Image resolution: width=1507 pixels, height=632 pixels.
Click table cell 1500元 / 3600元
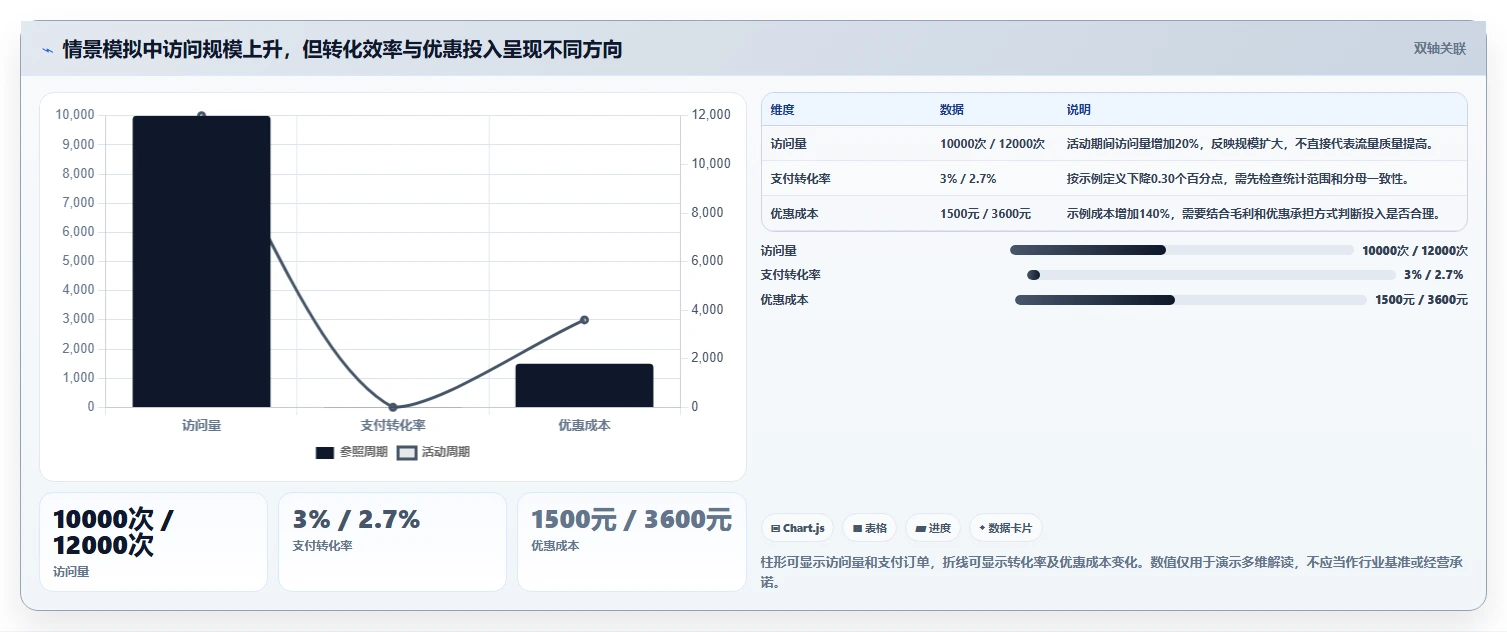click(985, 214)
